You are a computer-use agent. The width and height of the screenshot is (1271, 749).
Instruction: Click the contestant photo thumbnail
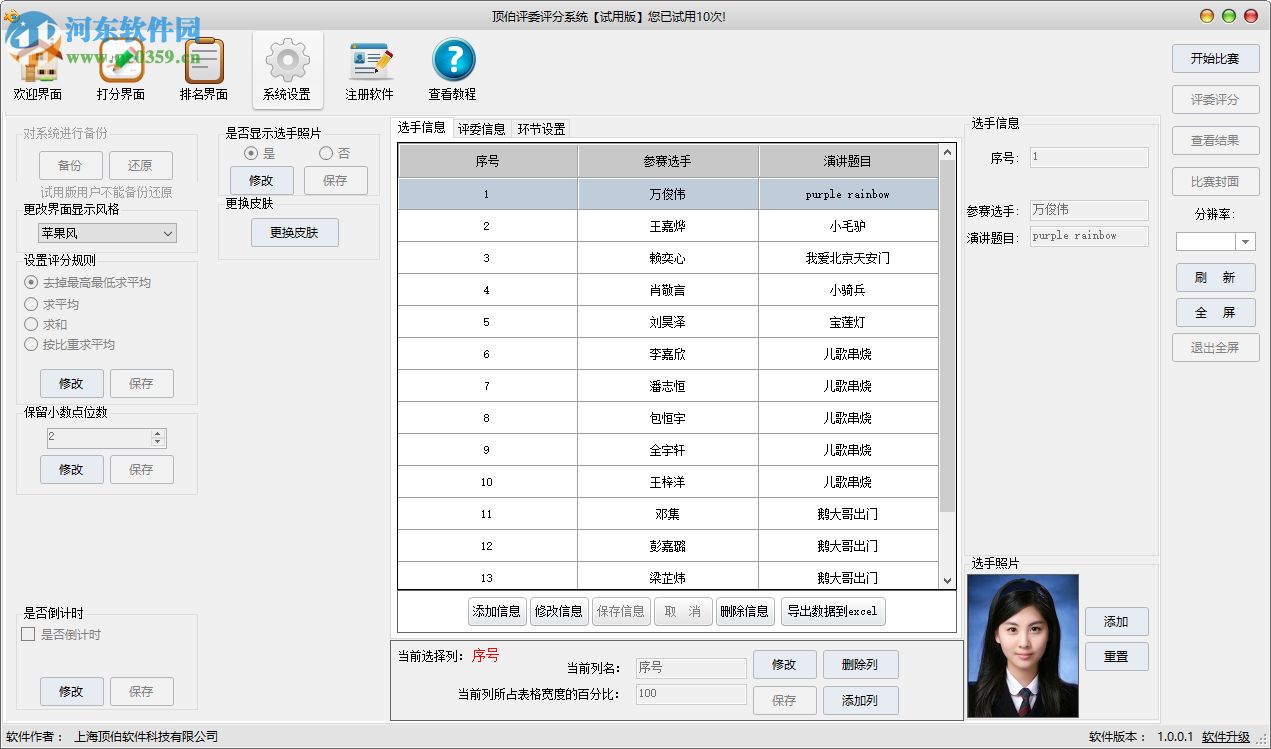coord(1022,645)
